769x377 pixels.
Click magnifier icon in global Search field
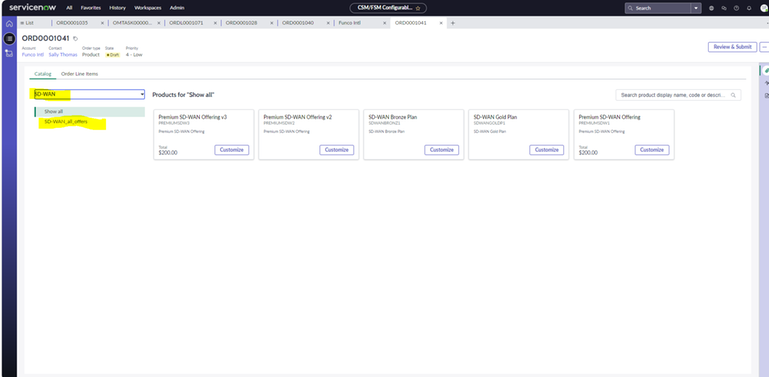631,8
